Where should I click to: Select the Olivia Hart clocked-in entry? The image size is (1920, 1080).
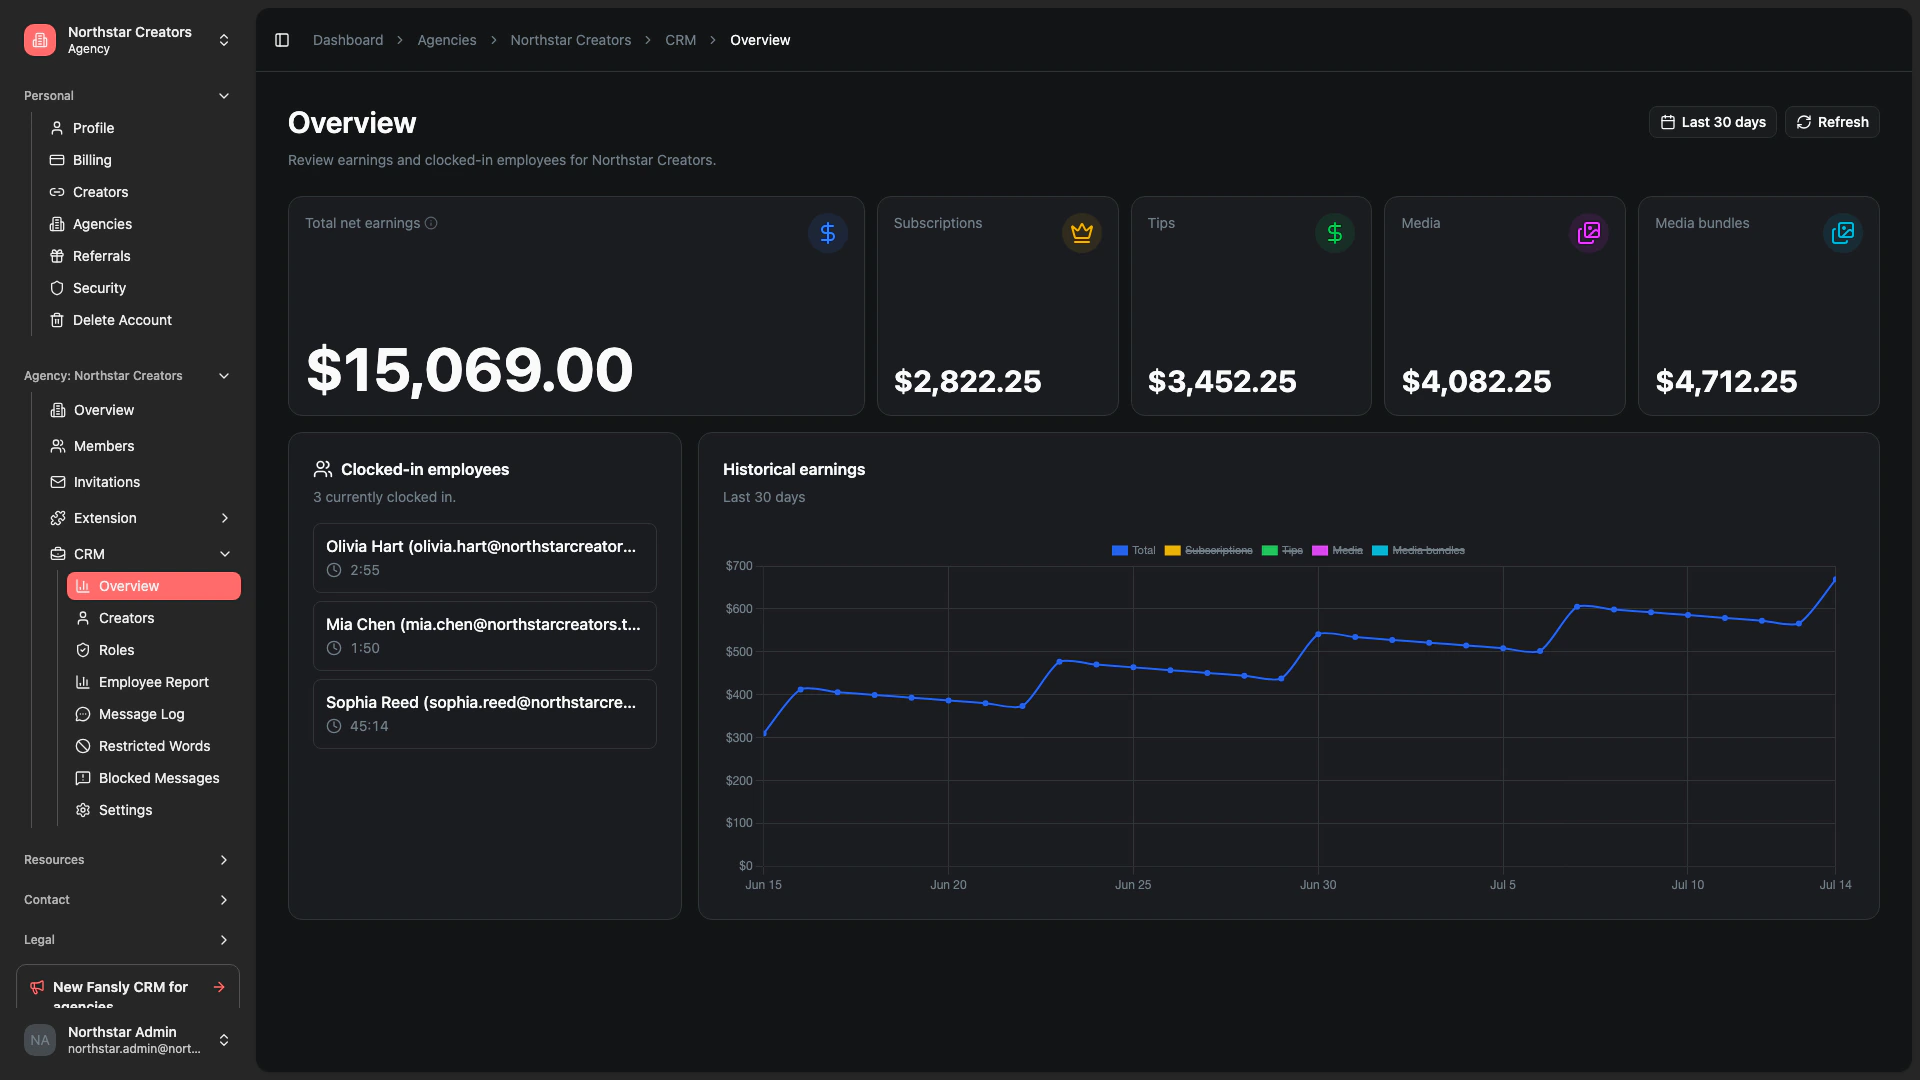pos(485,558)
